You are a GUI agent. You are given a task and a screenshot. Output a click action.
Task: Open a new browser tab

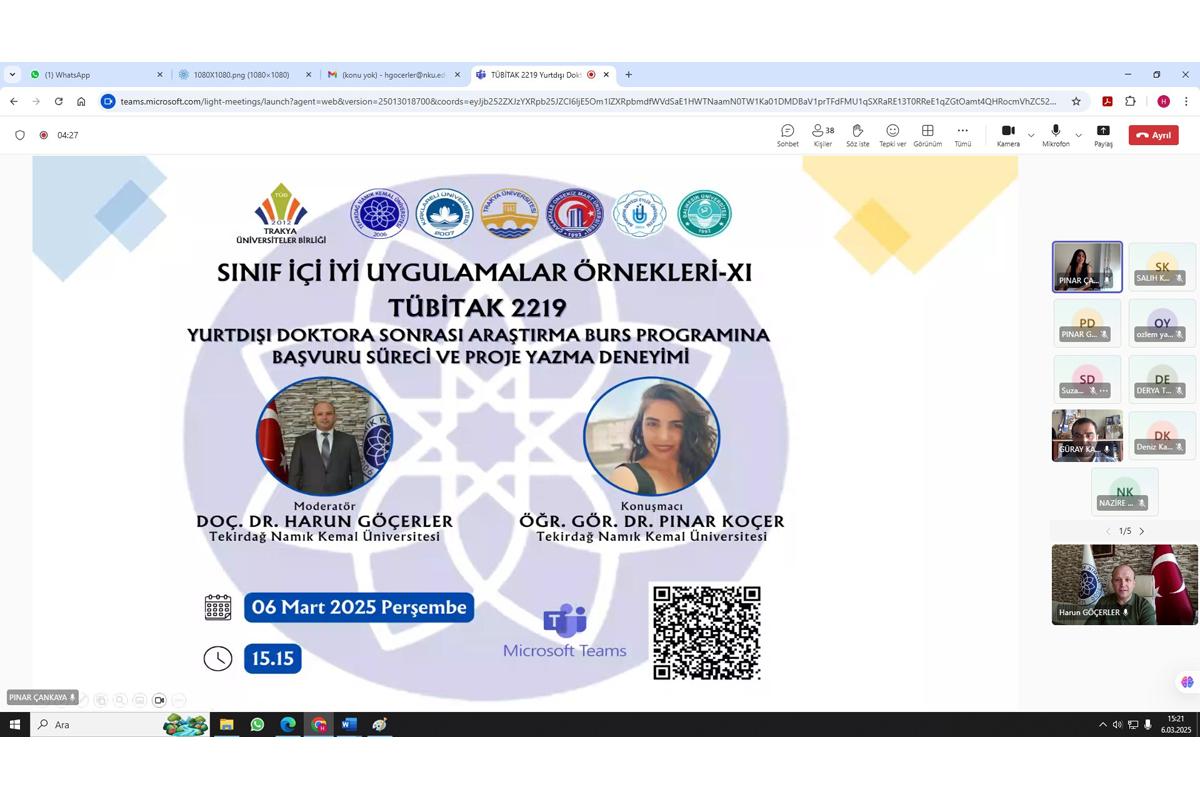click(628, 75)
